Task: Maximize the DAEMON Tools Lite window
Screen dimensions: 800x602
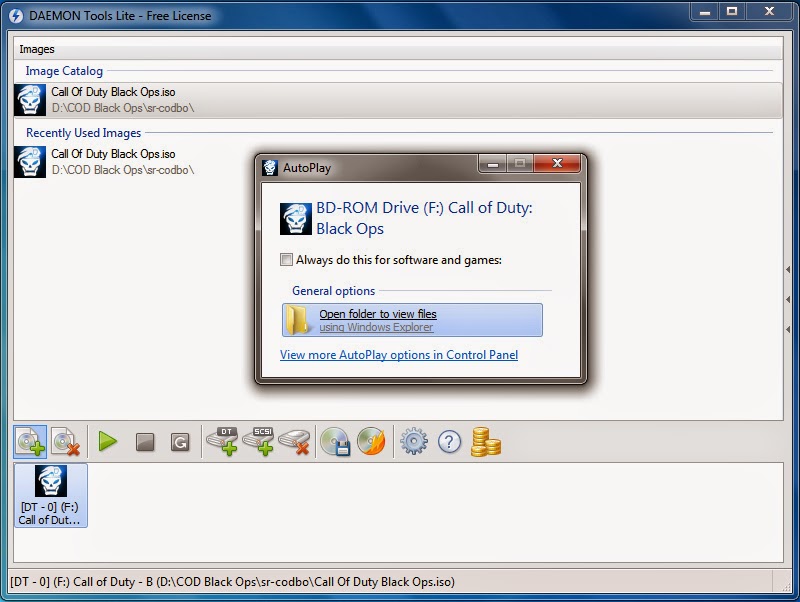Action: (x=732, y=11)
